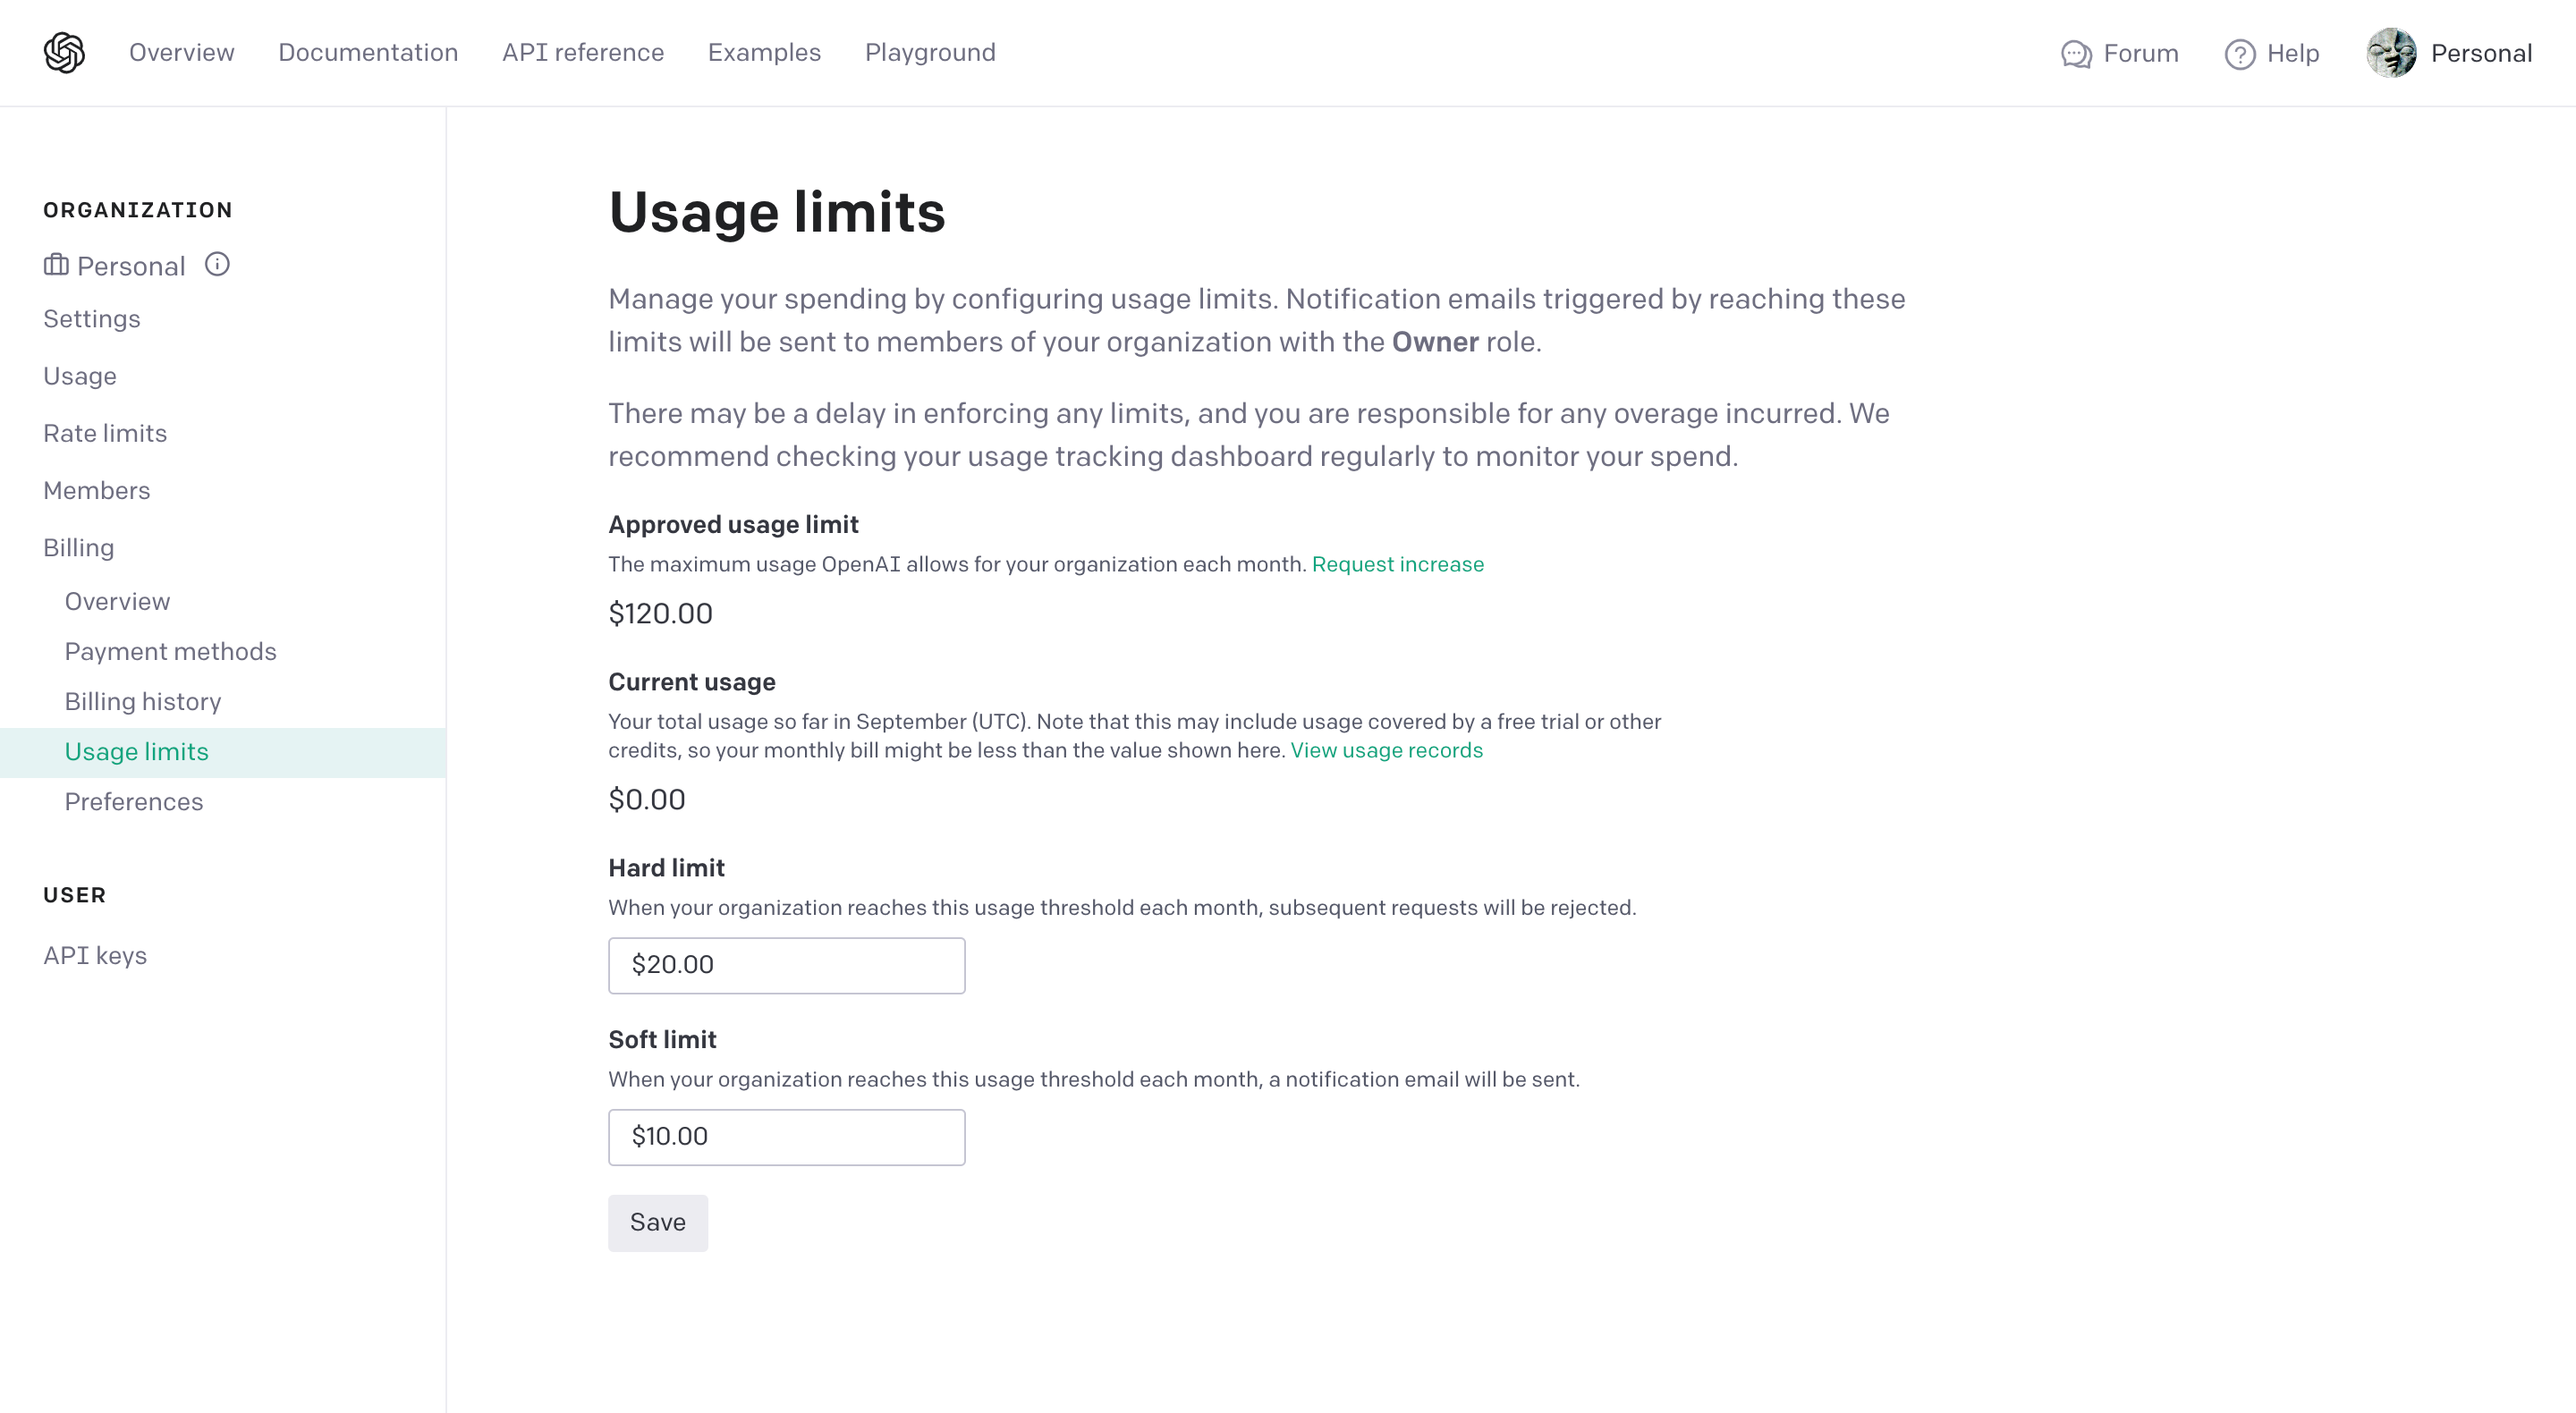Viewport: 2576px width, 1413px height.
Task: Go to Payment methods in the sidebar
Action: [x=170, y=652]
